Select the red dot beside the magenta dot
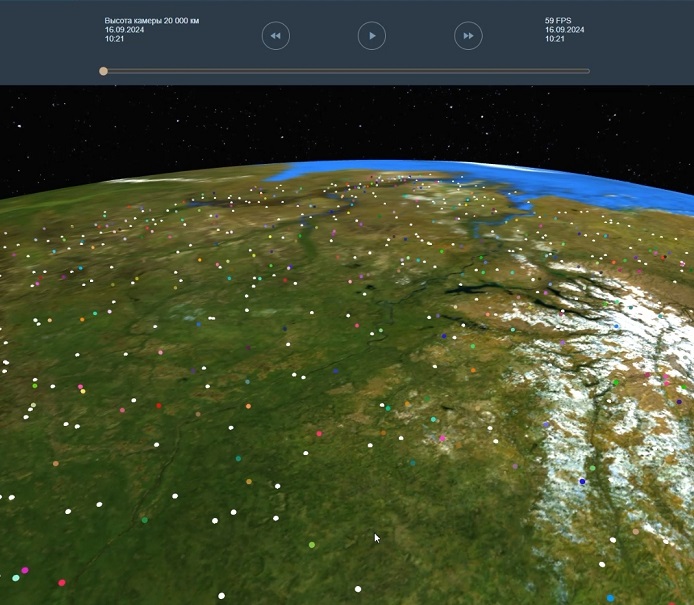The width and height of the screenshot is (694, 605). point(62,582)
